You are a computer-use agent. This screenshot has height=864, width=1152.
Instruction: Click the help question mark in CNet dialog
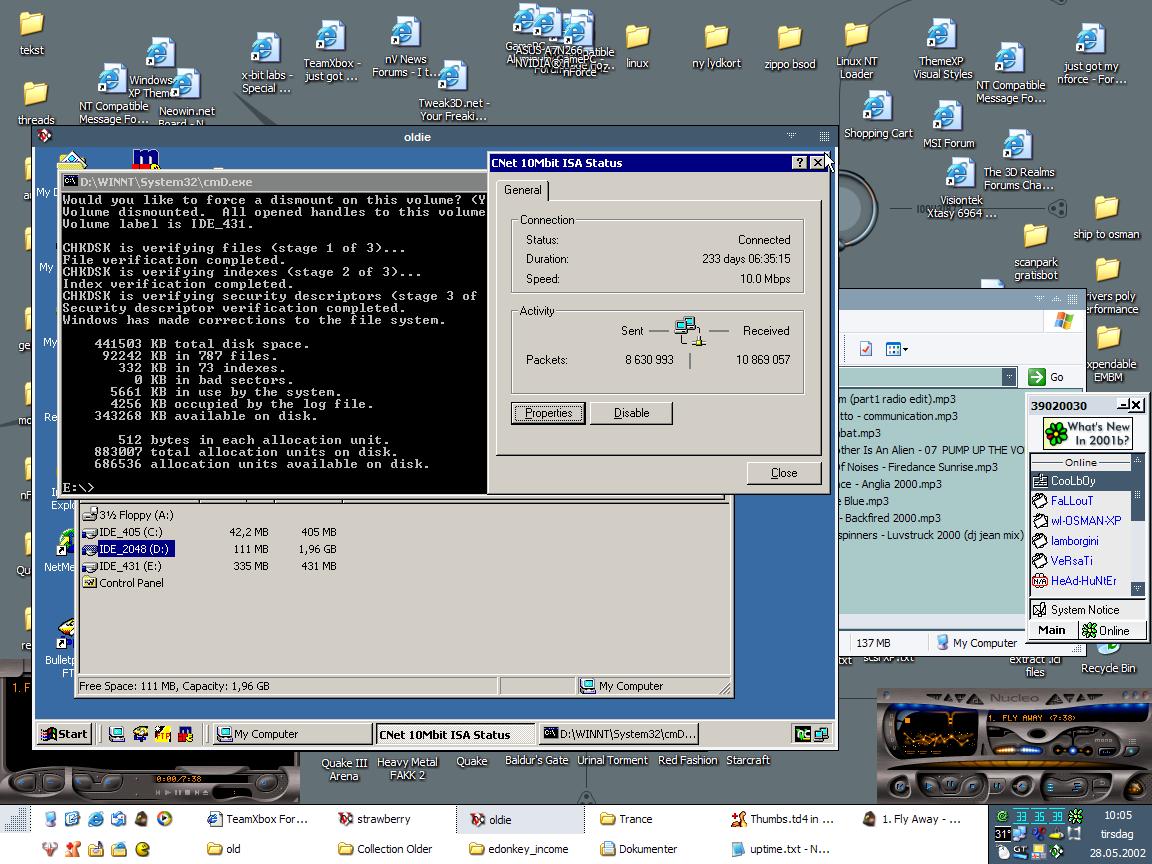coord(799,162)
